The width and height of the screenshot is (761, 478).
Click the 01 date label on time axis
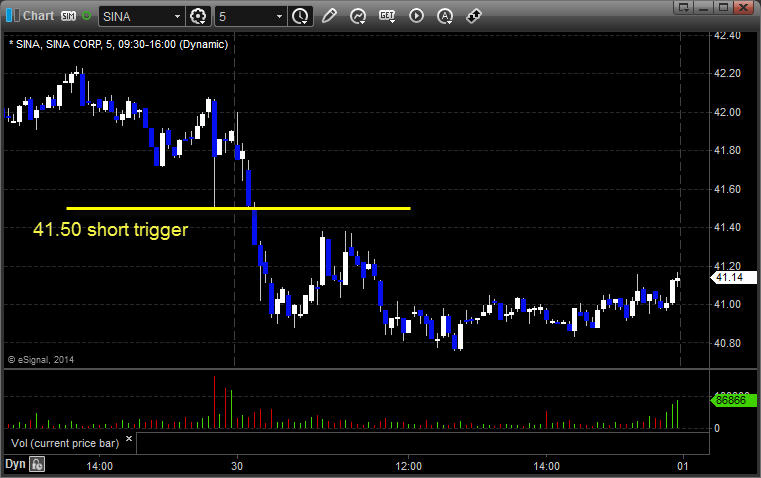683,466
